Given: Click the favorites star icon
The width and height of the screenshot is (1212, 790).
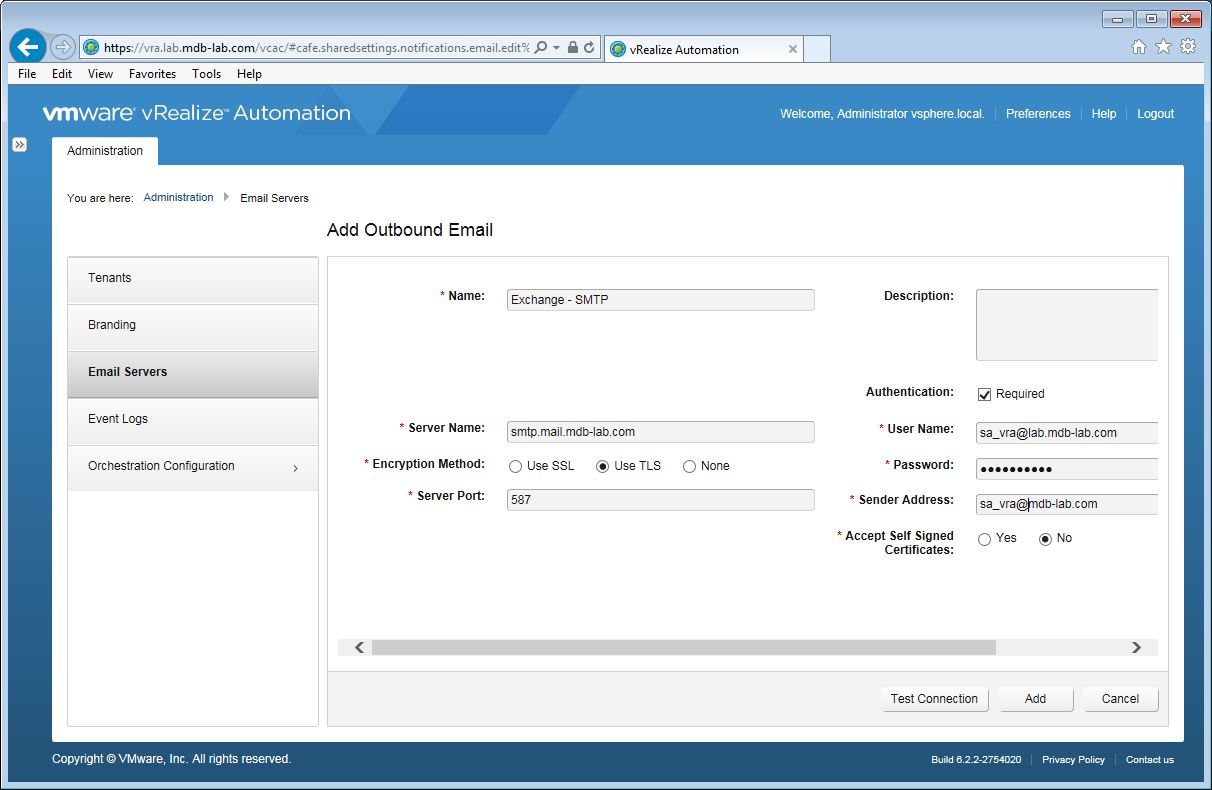Looking at the screenshot, I should (x=1162, y=46).
